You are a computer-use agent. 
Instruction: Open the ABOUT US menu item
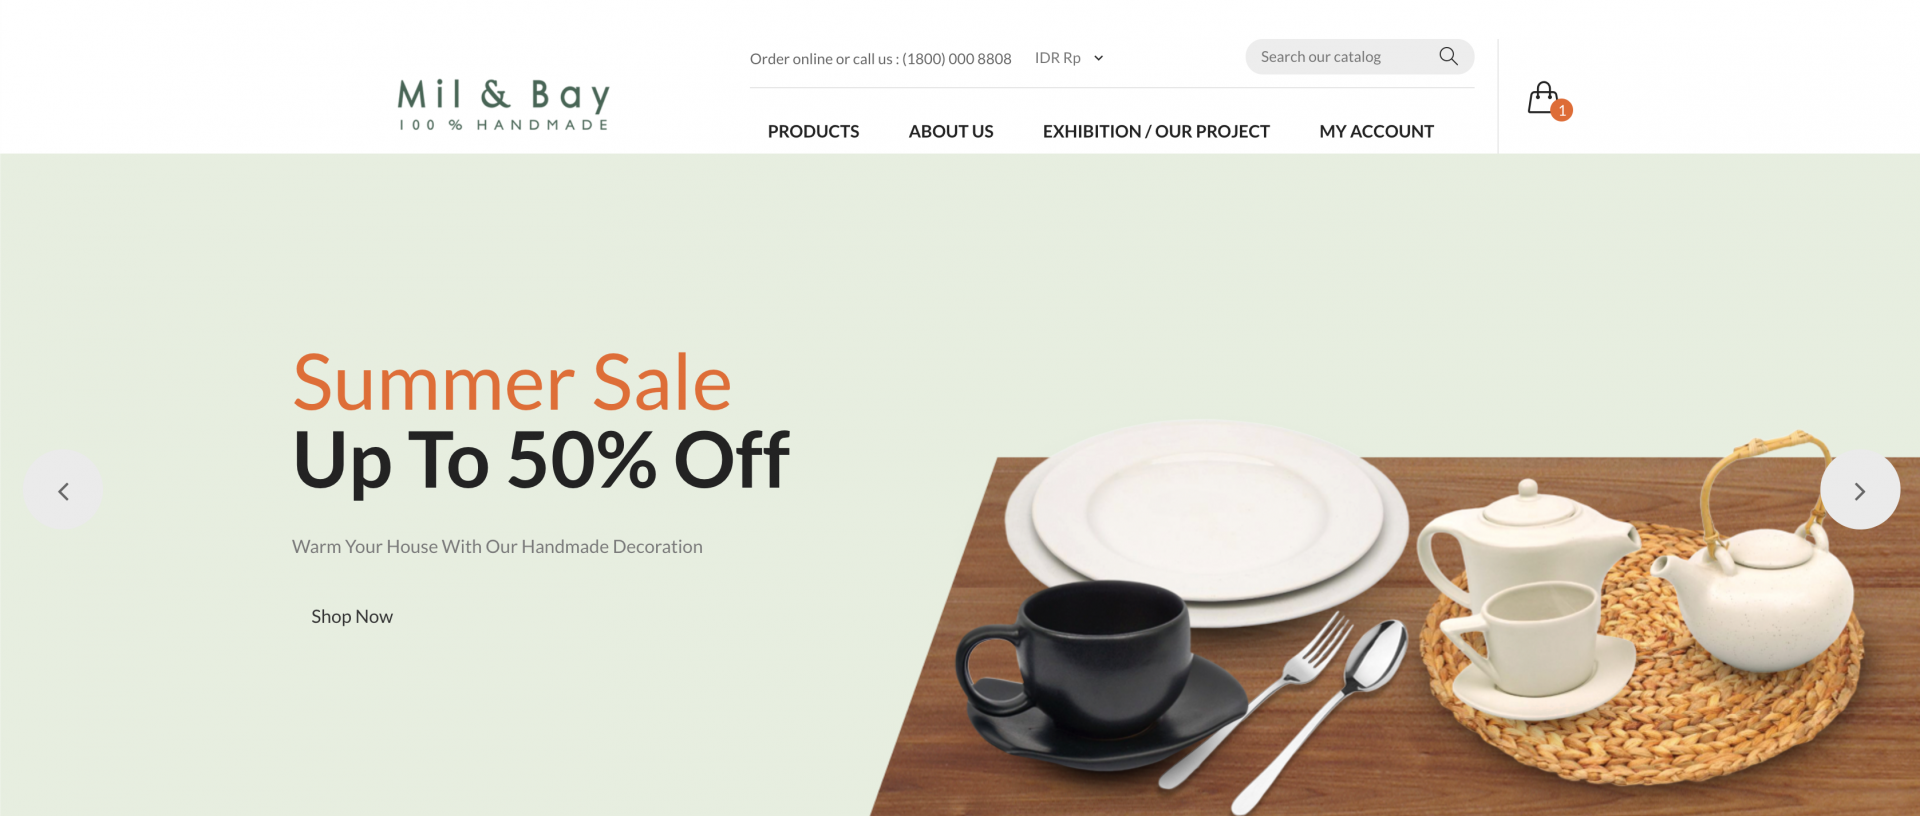[951, 131]
